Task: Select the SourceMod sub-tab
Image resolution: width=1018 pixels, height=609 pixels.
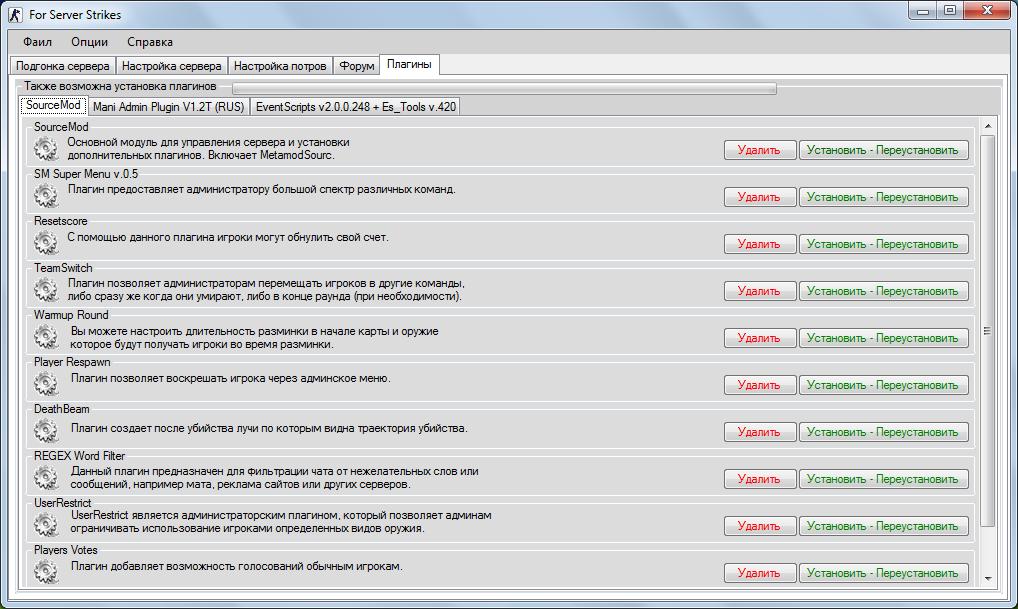Action: coord(53,105)
